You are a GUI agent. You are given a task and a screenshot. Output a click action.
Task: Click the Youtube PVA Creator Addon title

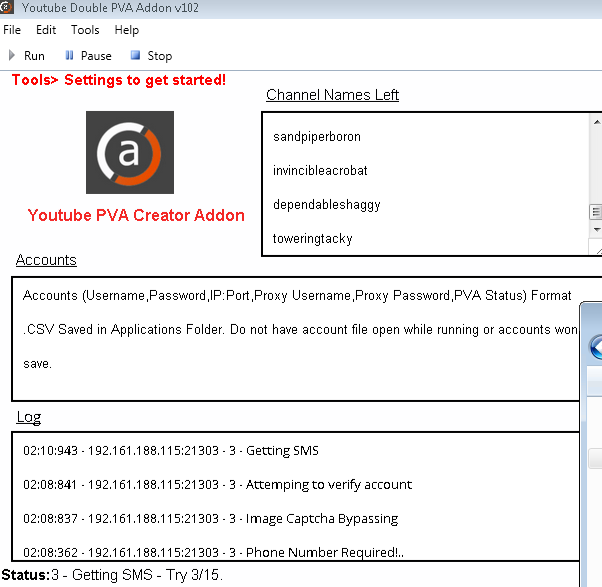point(136,215)
